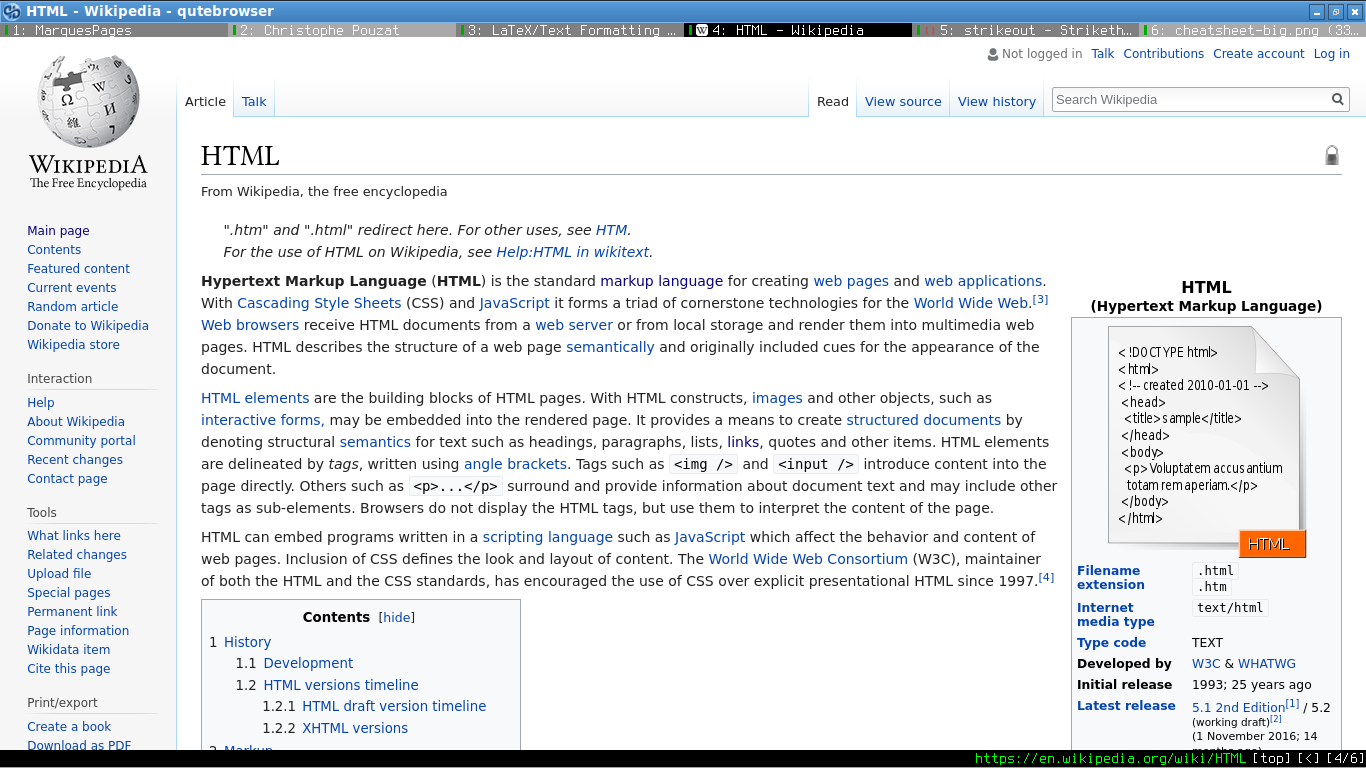Image resolution: width=1366 pixels, height=768 pixels.
Task: Follow the Cascading Style Sheets link
Action: pyautogui.click(x=319, y=303)
